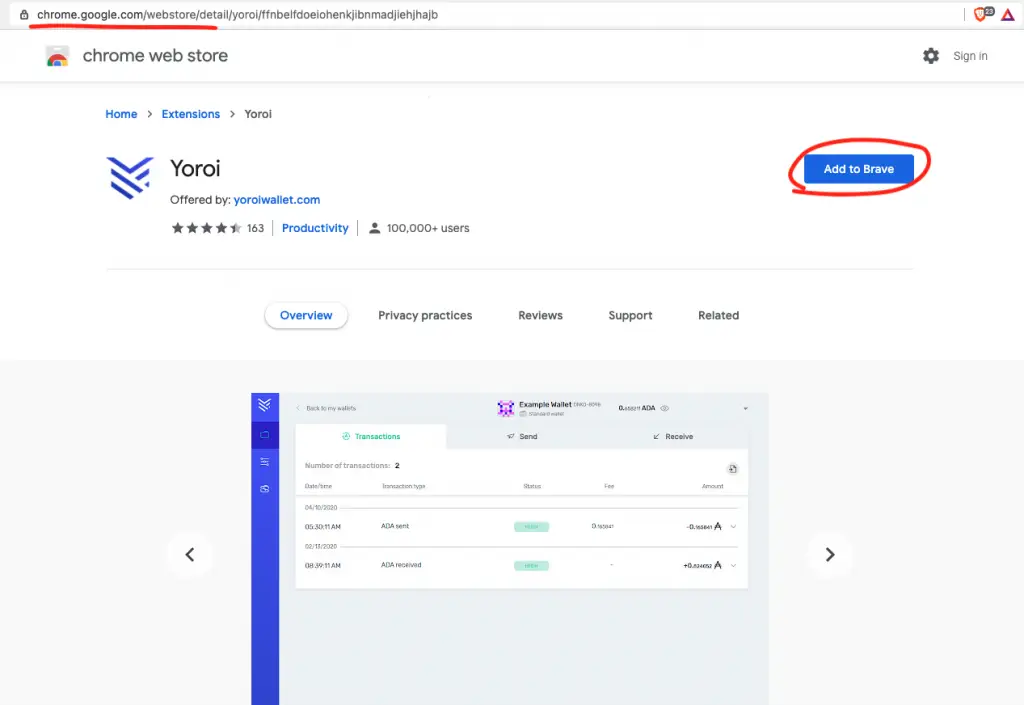The height and width of the screenshot is (705, 1024).
Task: Open the Reviews tab
Action: (540, 315)
